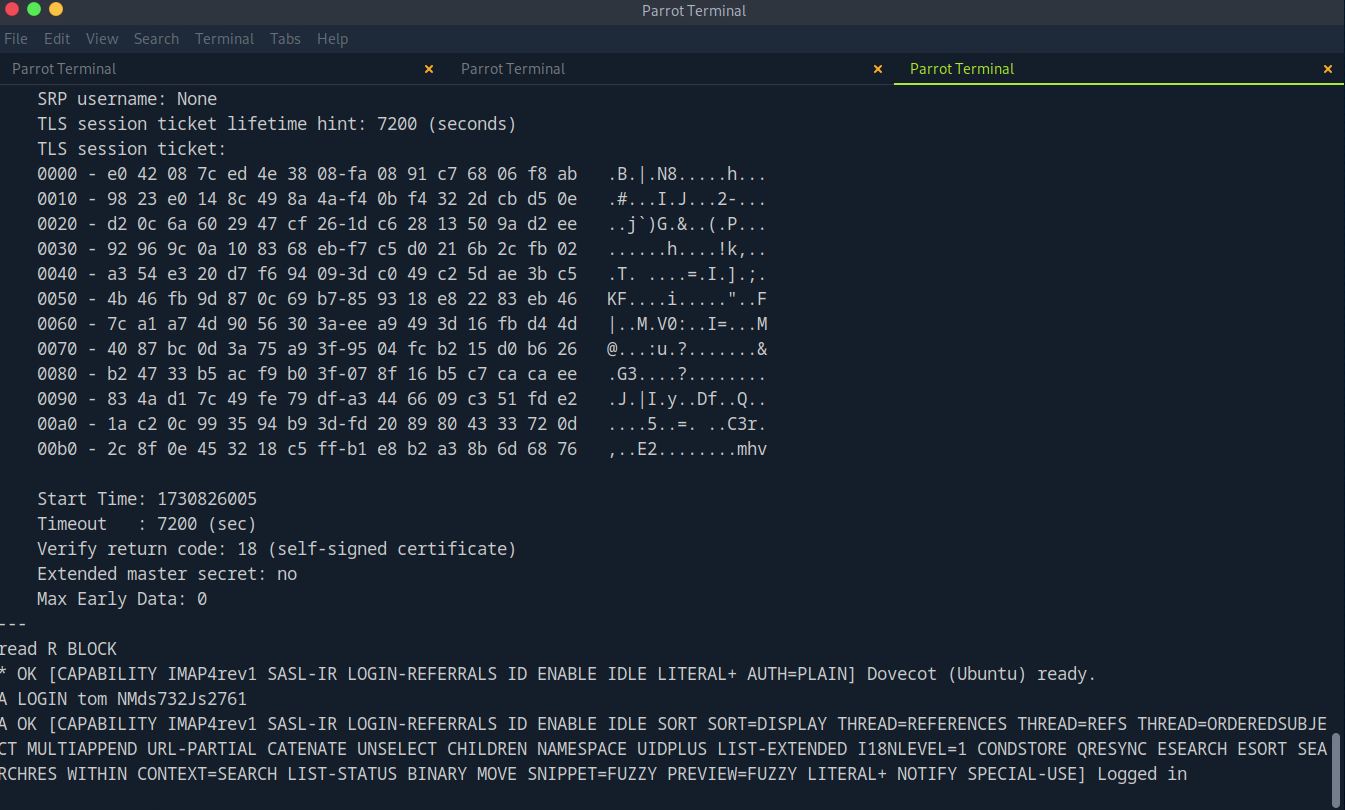This screenshot has height=810, width=1345.
Task: Select the highlighted third Parrot Terminal tab
Action: 962,69
